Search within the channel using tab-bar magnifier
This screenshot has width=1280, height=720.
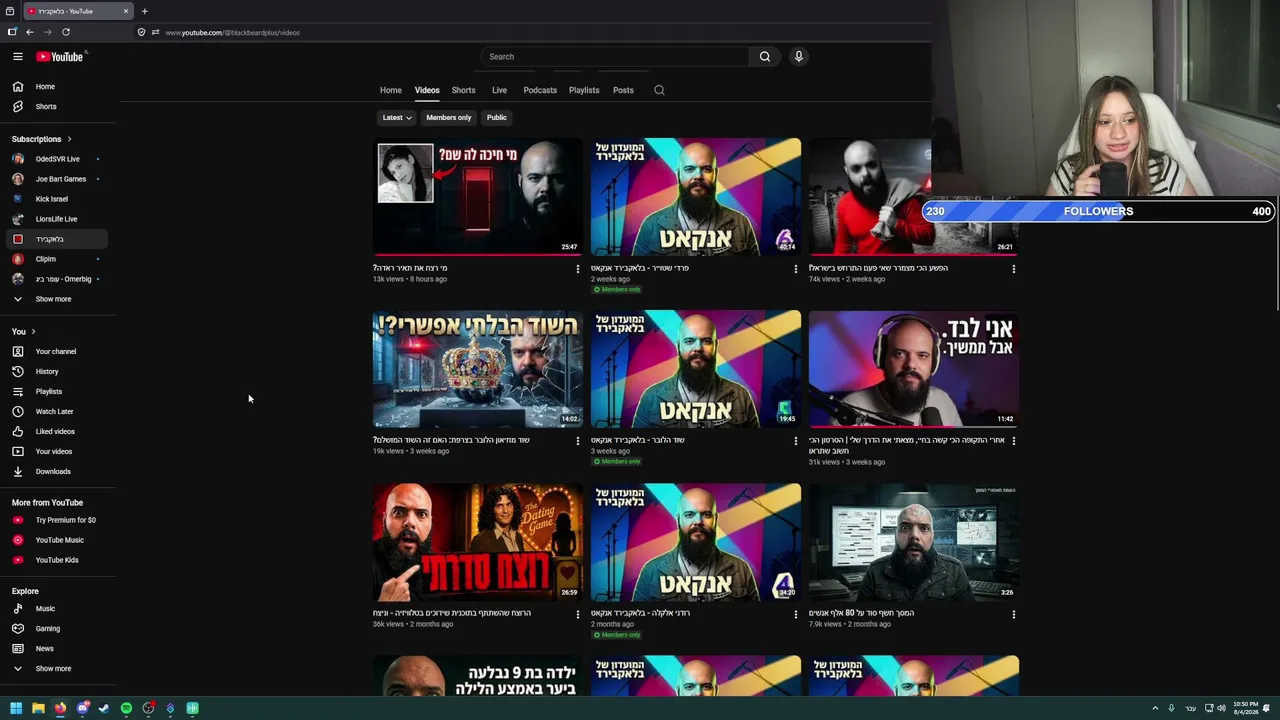point(659,90)
